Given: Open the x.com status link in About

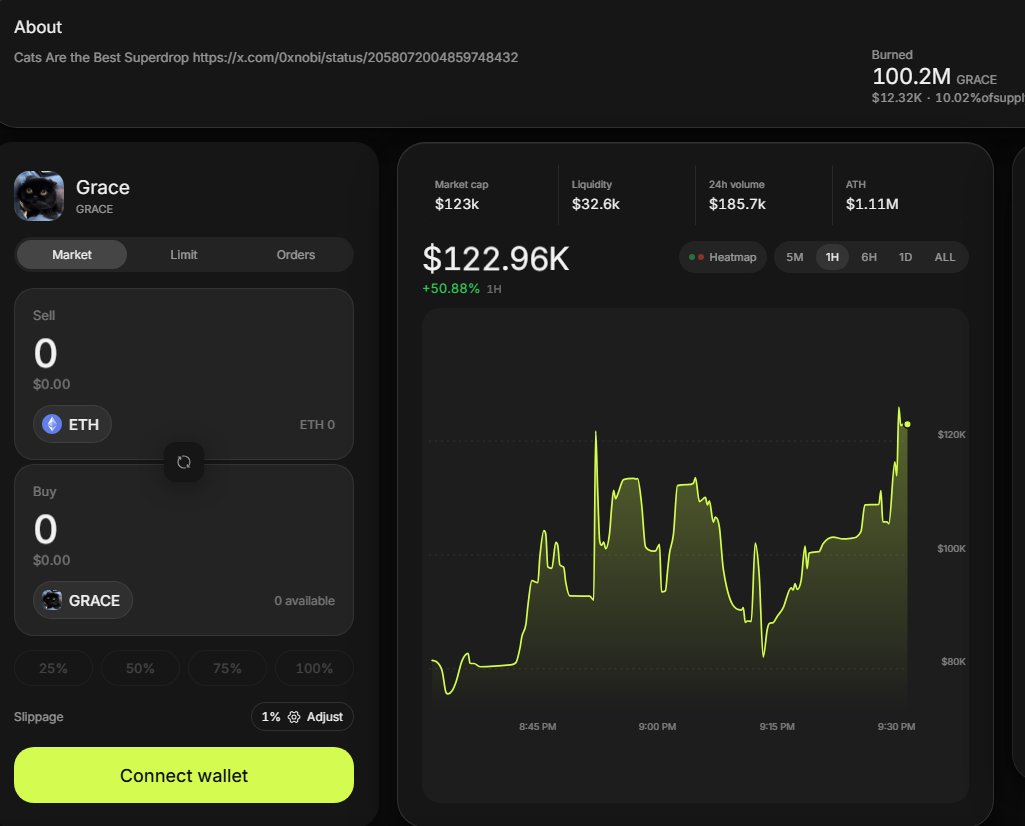Looking at the screenshot, I should [x=355, y=58].
